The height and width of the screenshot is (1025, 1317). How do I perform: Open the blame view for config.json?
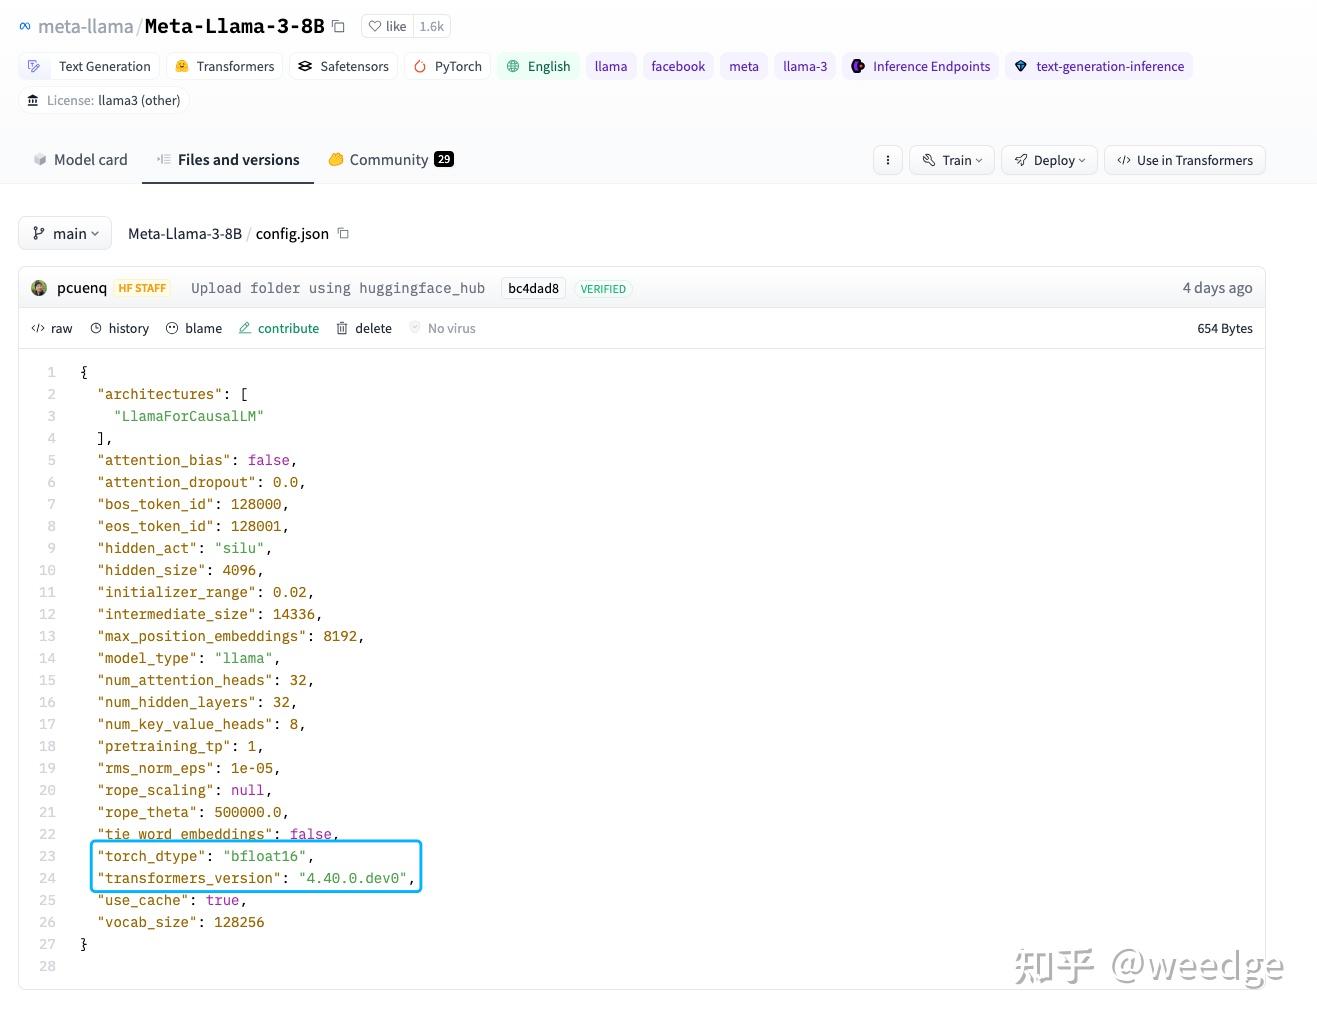point(194,328)
